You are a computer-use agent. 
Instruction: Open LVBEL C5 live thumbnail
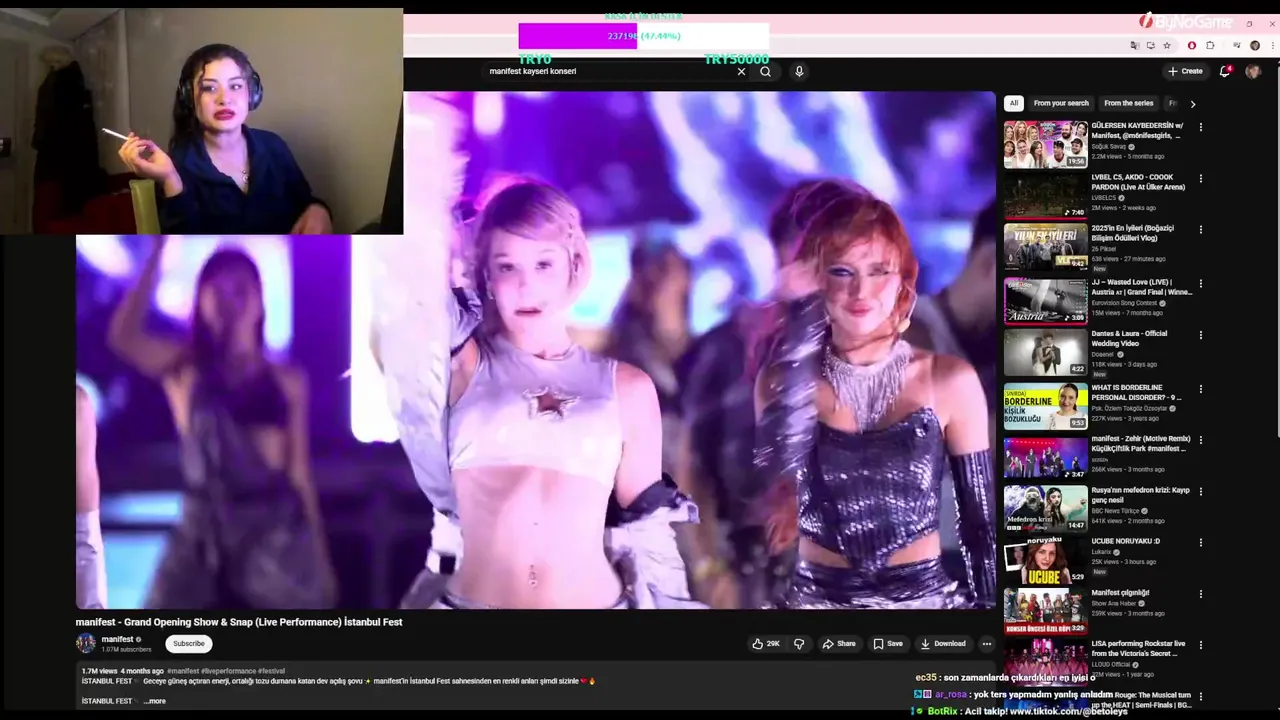1045,196
